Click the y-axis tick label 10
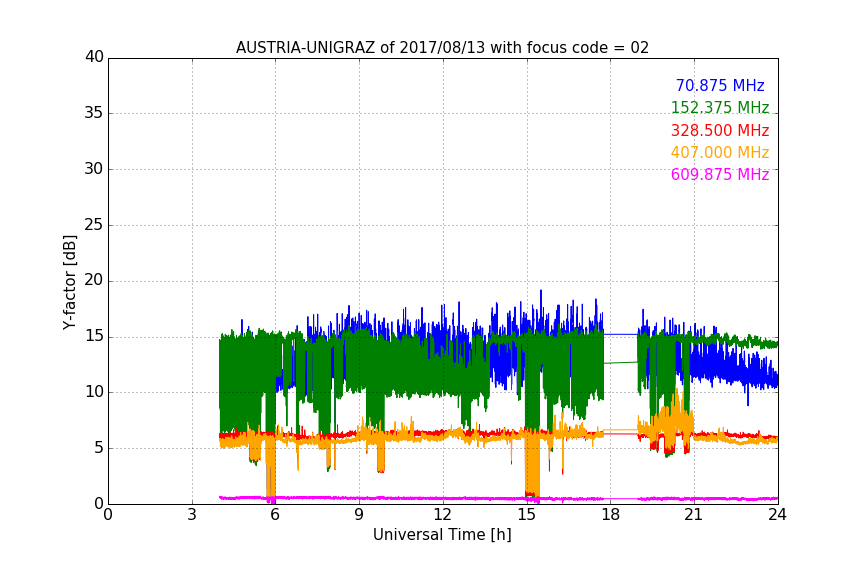 [94, 392]
